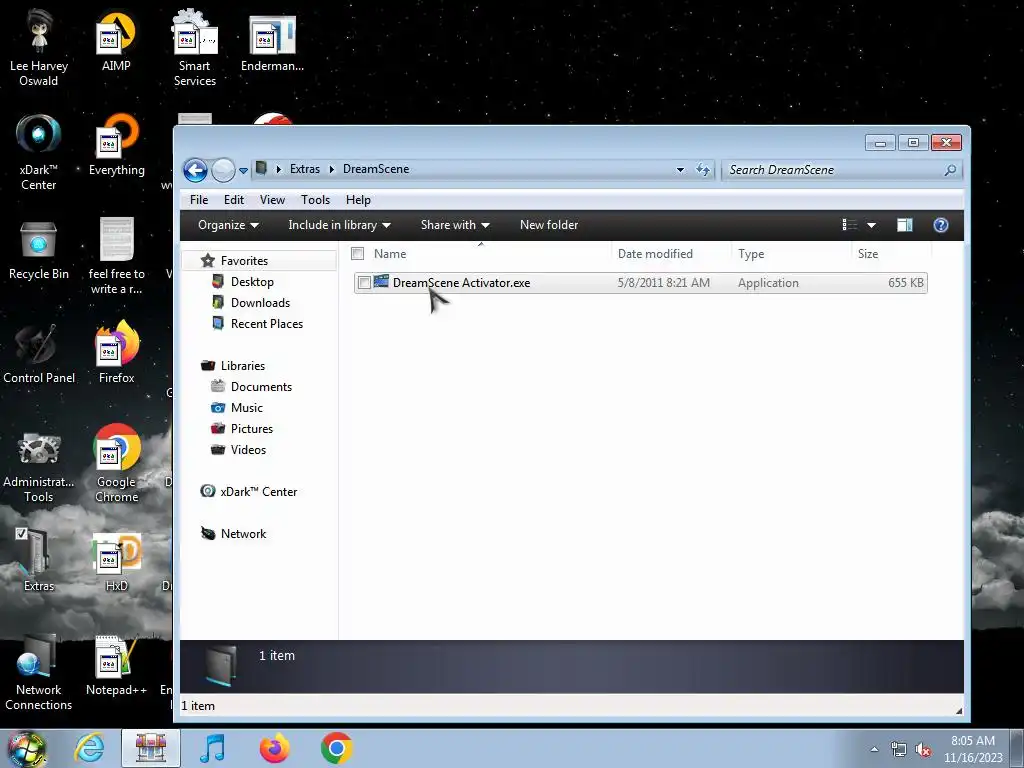The width and height of the screenshot is (1024, 768).
Task: Refresh the folder with the address bar refresh icon
Action: (x=703, y=170)
